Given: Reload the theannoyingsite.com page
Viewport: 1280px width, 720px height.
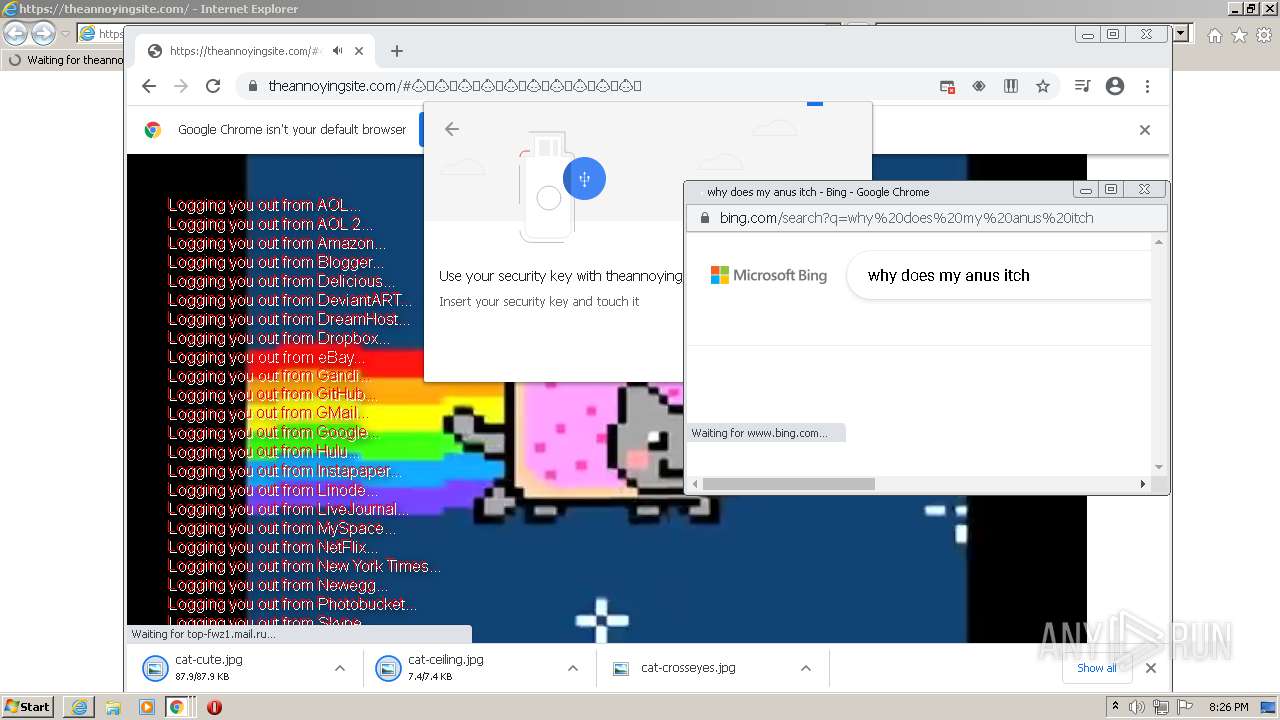Looking at the screenshot, I should tap(213, 86).
